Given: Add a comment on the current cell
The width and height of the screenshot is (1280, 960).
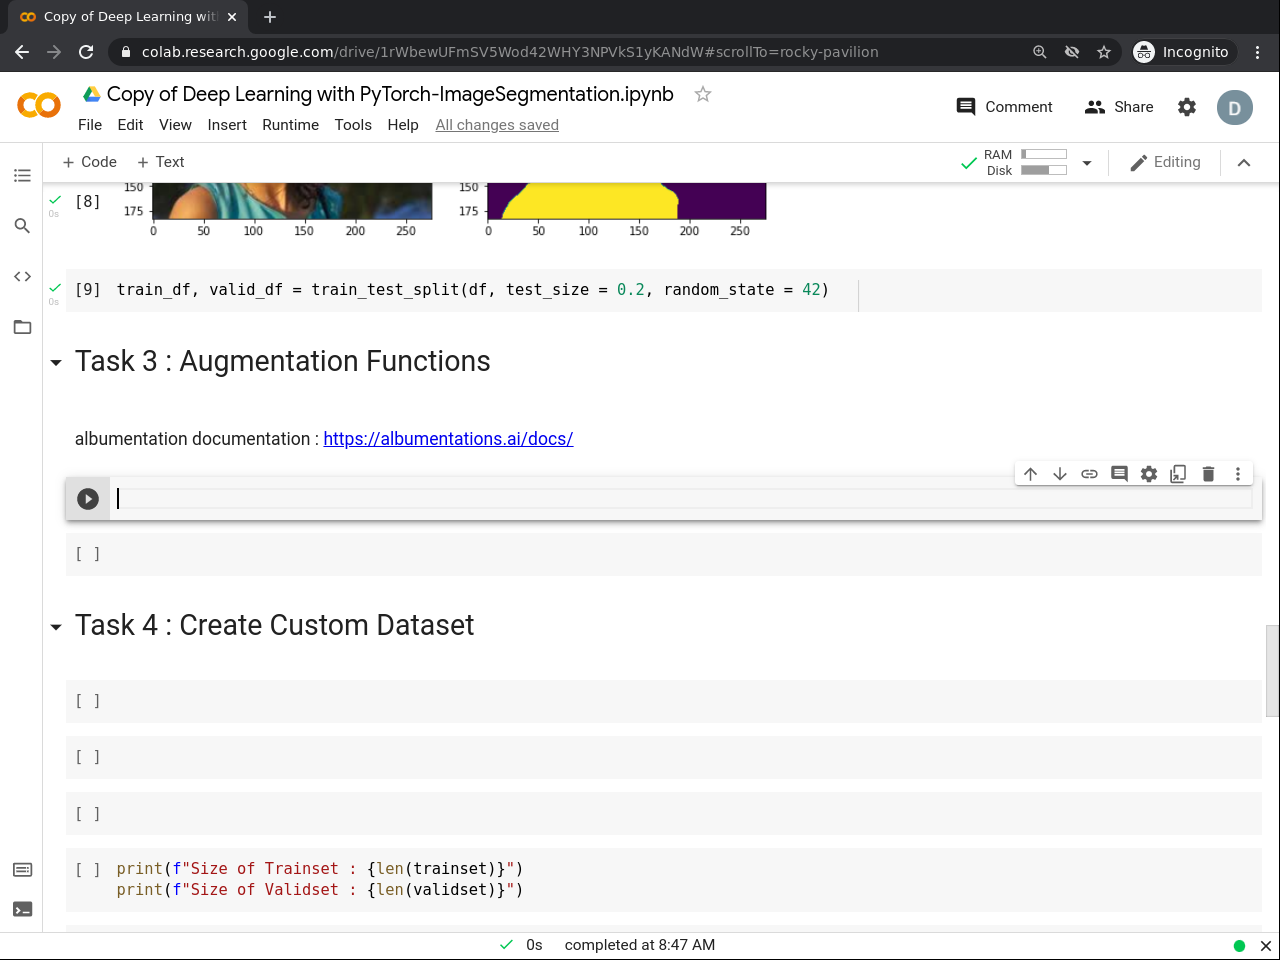Looking at the screenshot, I should [x=1119, y=473].
